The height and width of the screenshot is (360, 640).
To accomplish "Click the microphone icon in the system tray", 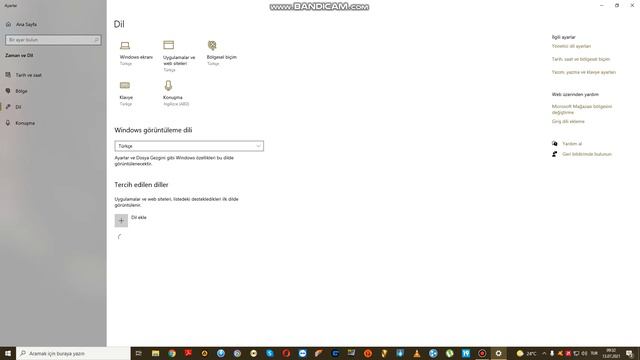I will pos(552,353).
